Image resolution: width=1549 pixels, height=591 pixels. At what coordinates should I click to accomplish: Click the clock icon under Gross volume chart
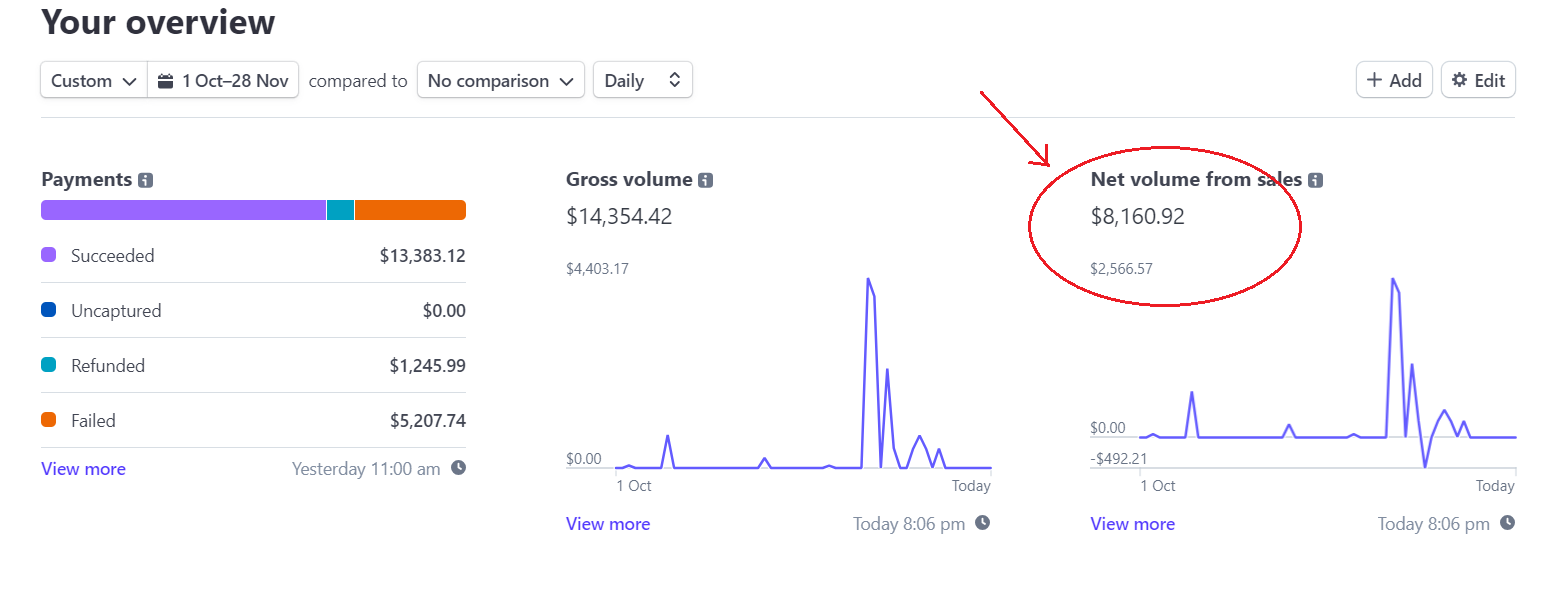click(x=982, y=522)
